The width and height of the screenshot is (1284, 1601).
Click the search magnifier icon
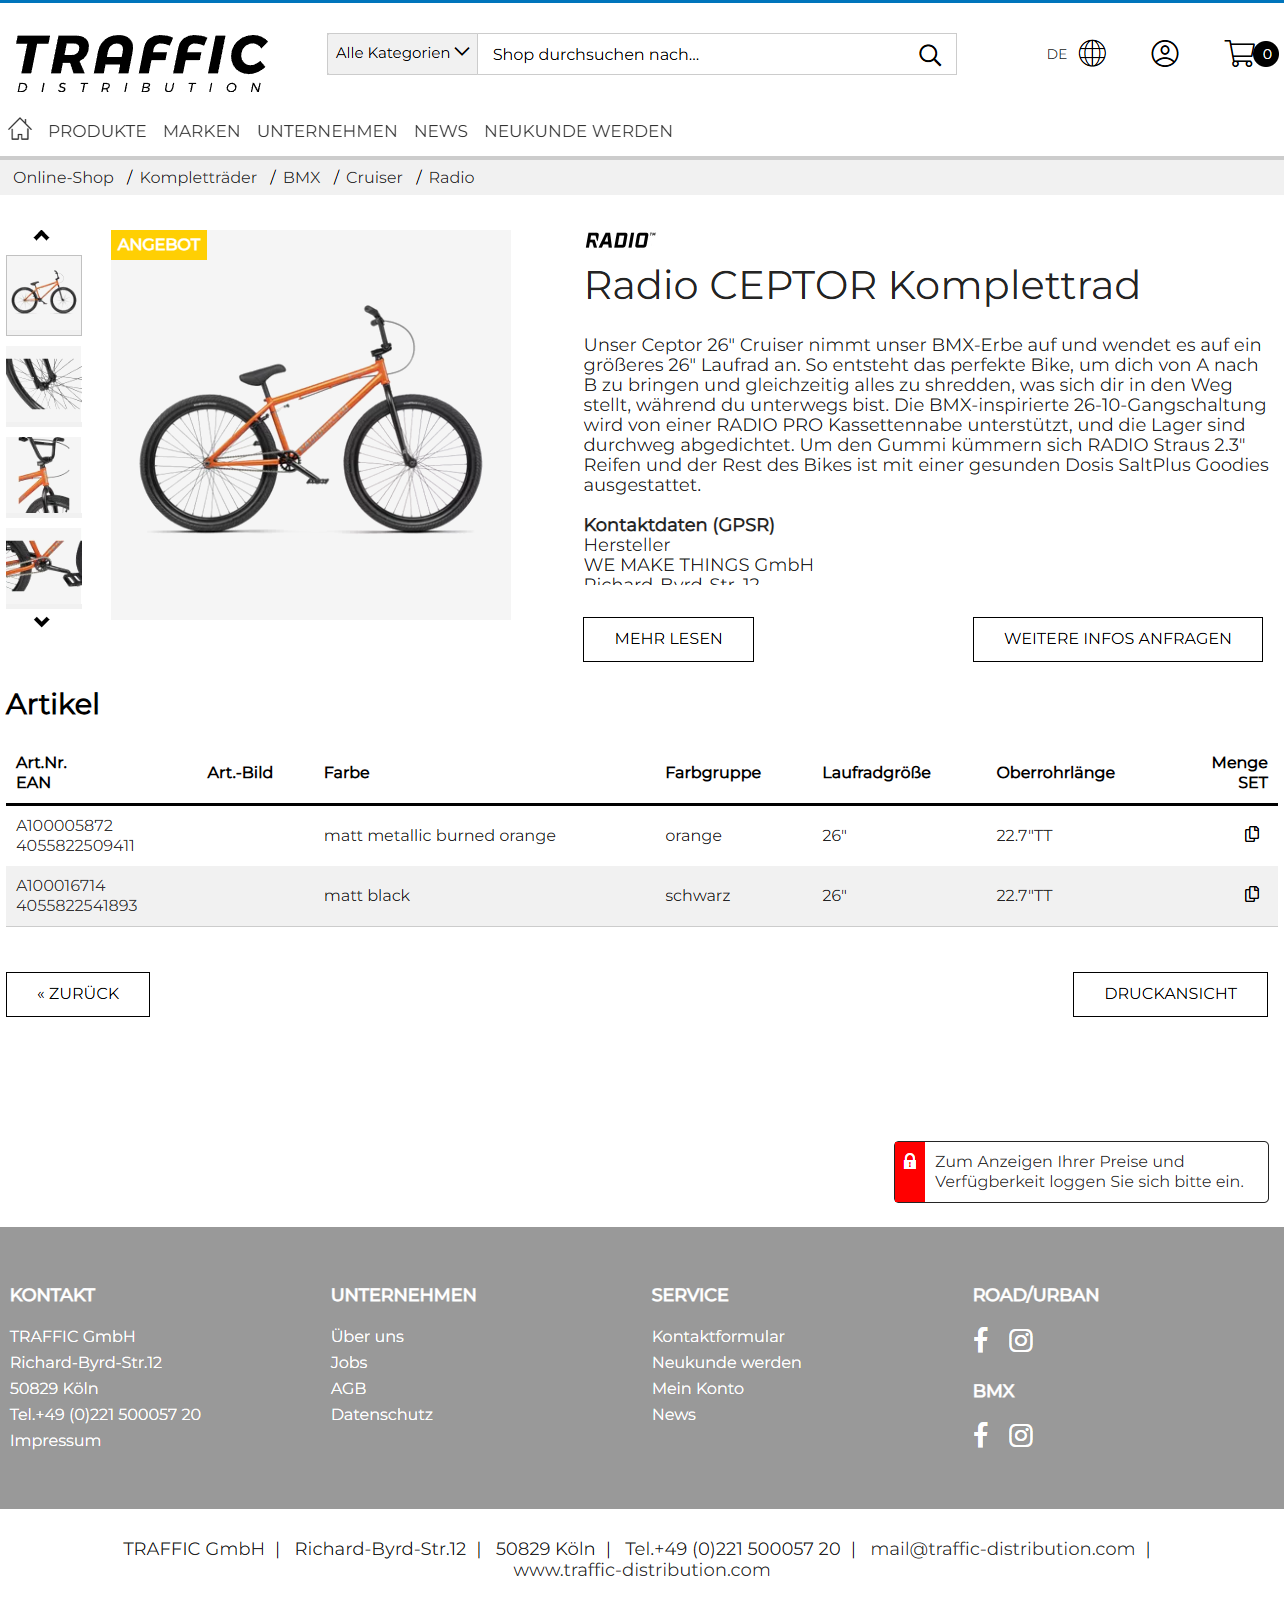point(929,55)
